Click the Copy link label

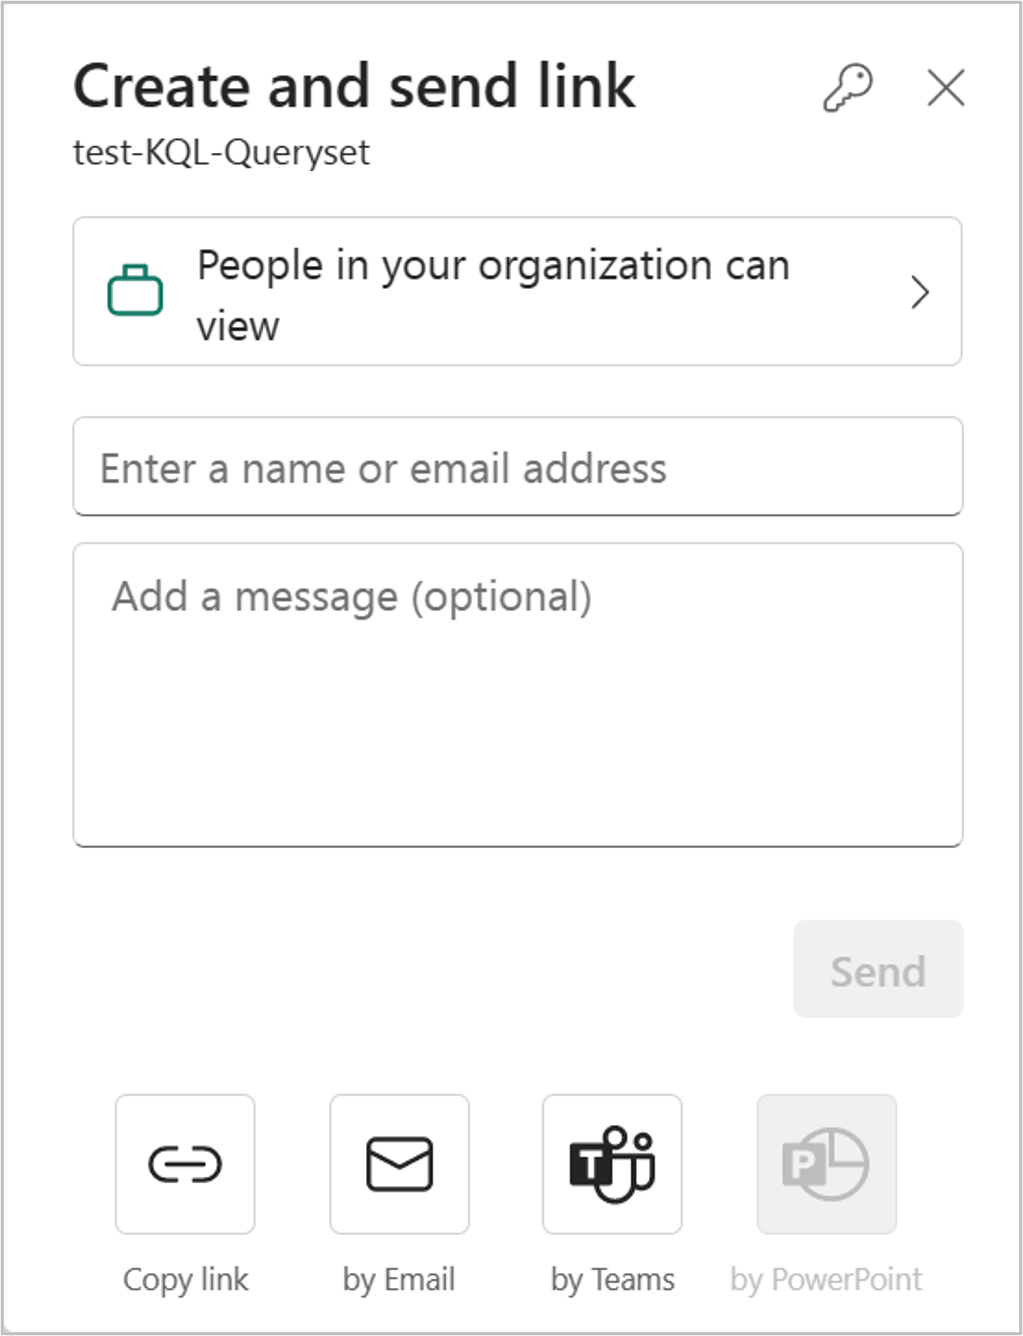(184, 1279)
